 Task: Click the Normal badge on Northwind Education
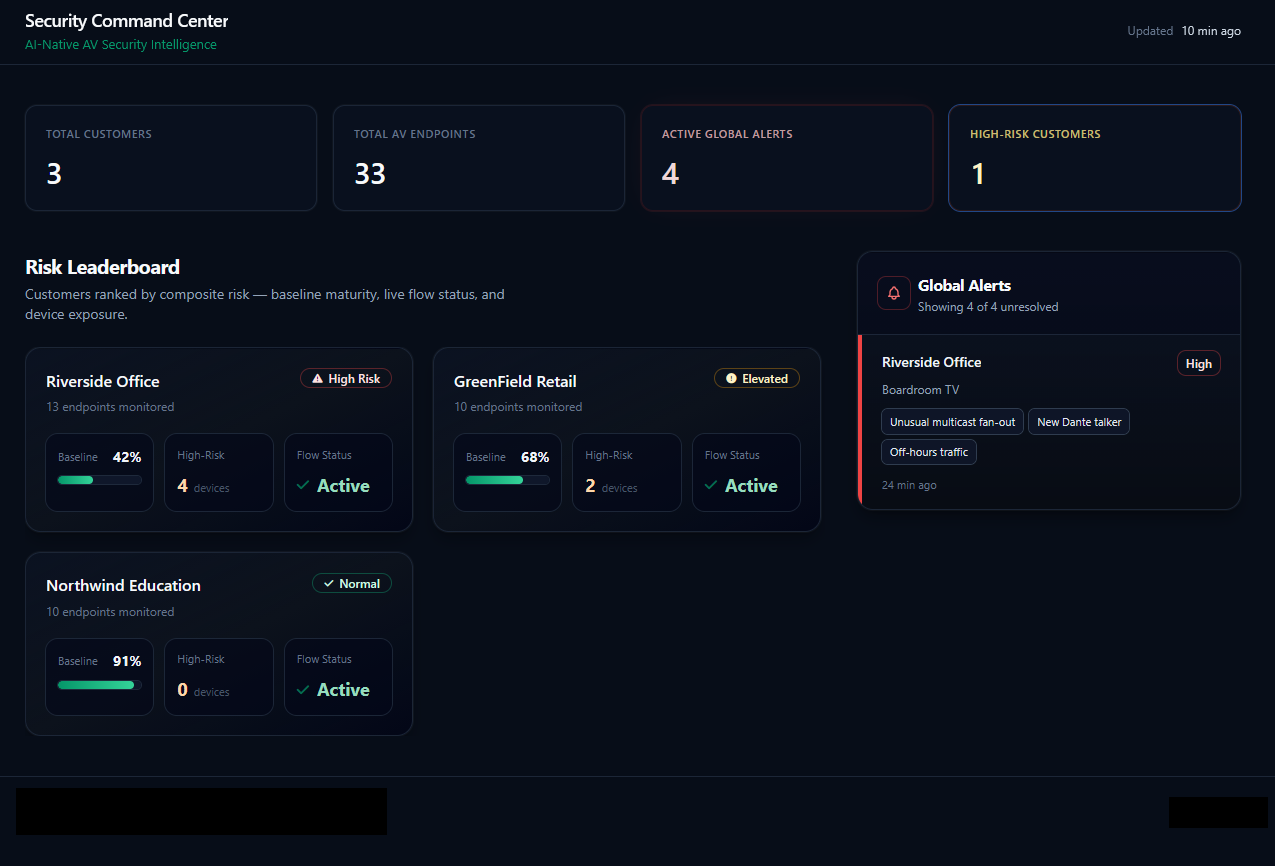352,584
